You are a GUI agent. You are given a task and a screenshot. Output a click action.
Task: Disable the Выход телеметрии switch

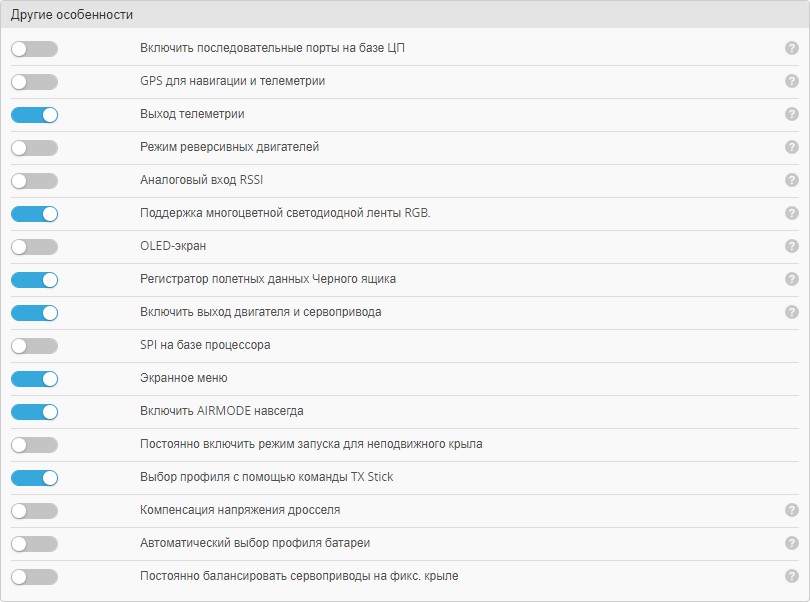34,114
